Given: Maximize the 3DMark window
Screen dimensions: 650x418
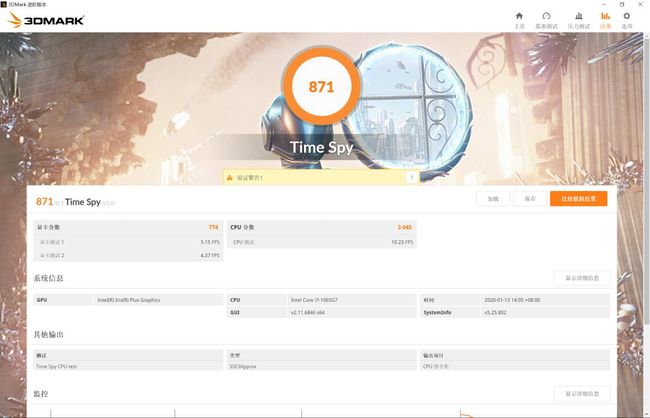Looking at the screenshot, I should tap(622, 4).
